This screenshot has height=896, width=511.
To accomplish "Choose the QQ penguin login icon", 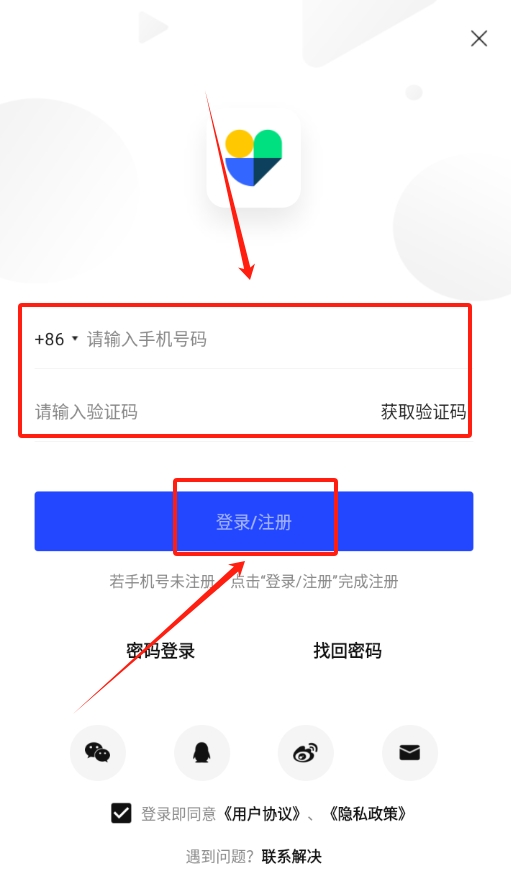I will [202, 753].
